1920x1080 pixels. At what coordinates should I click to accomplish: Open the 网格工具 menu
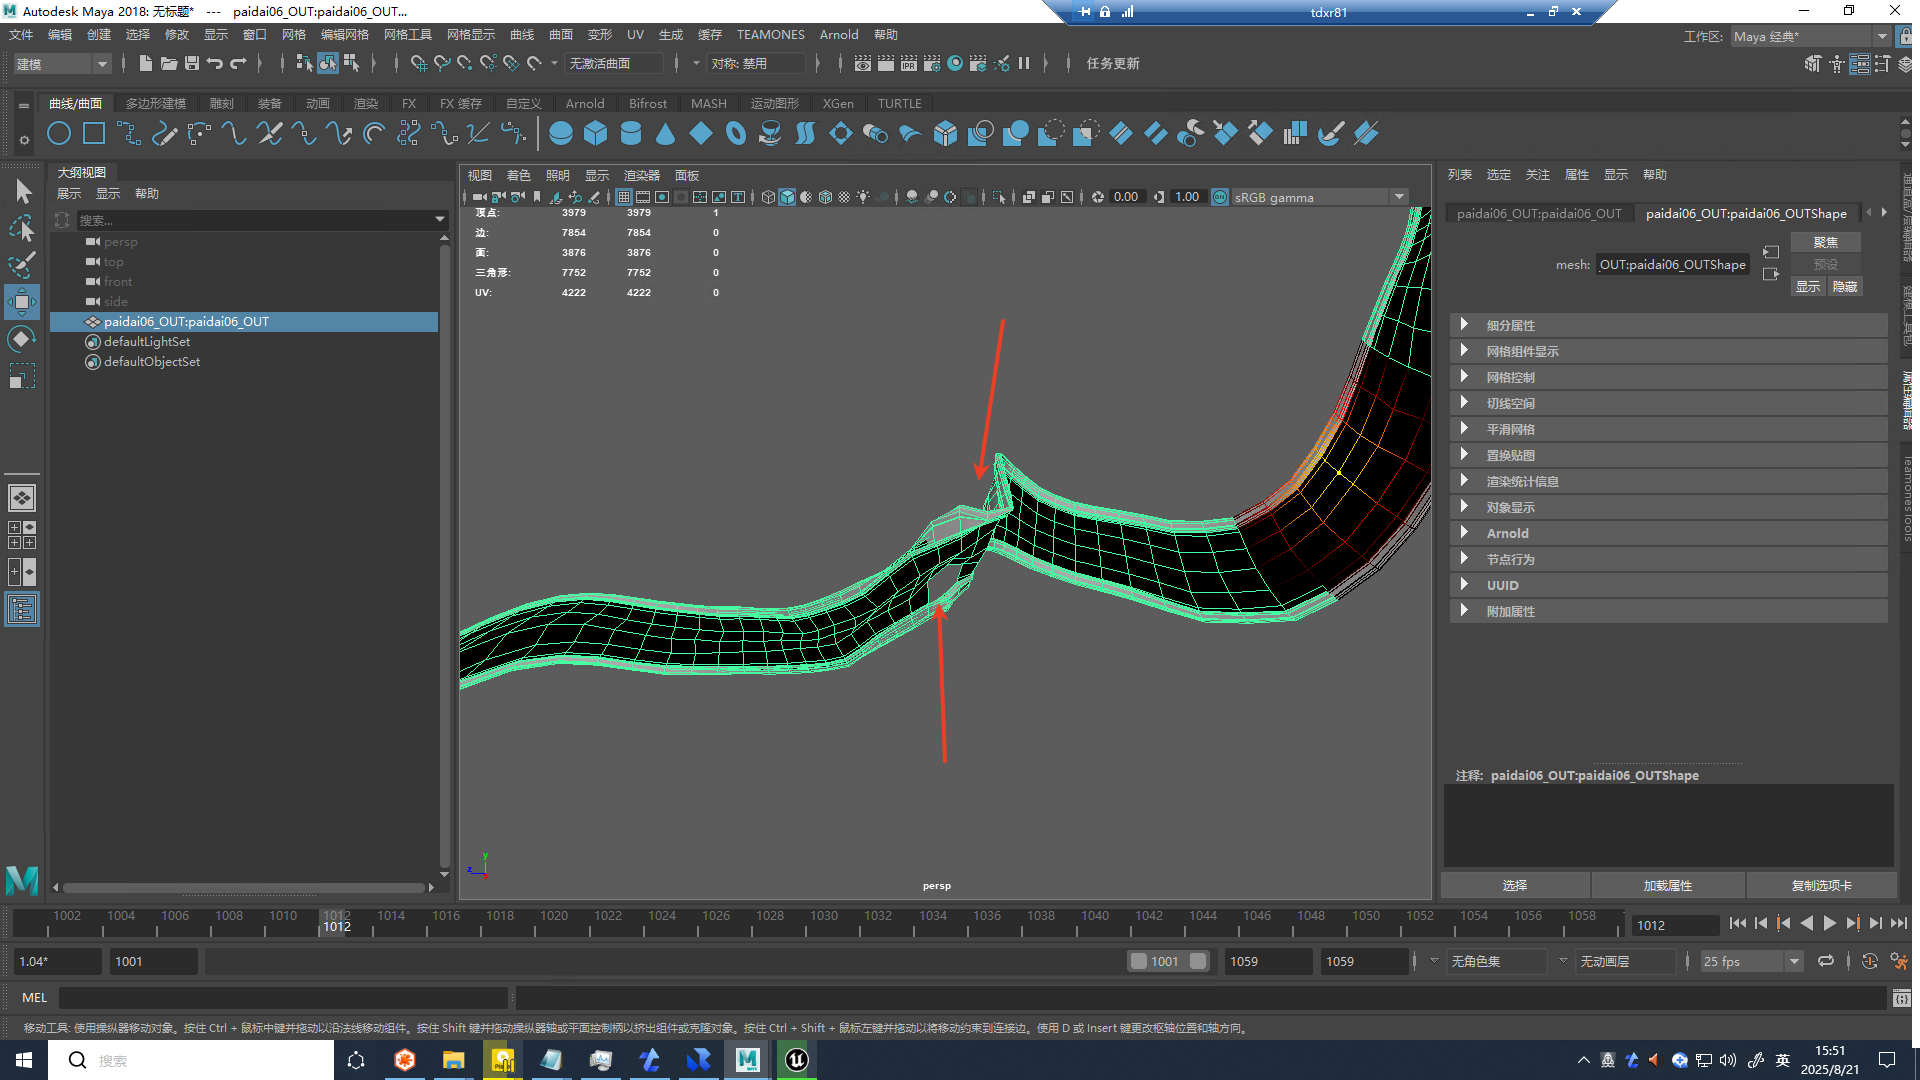[407, 34]
